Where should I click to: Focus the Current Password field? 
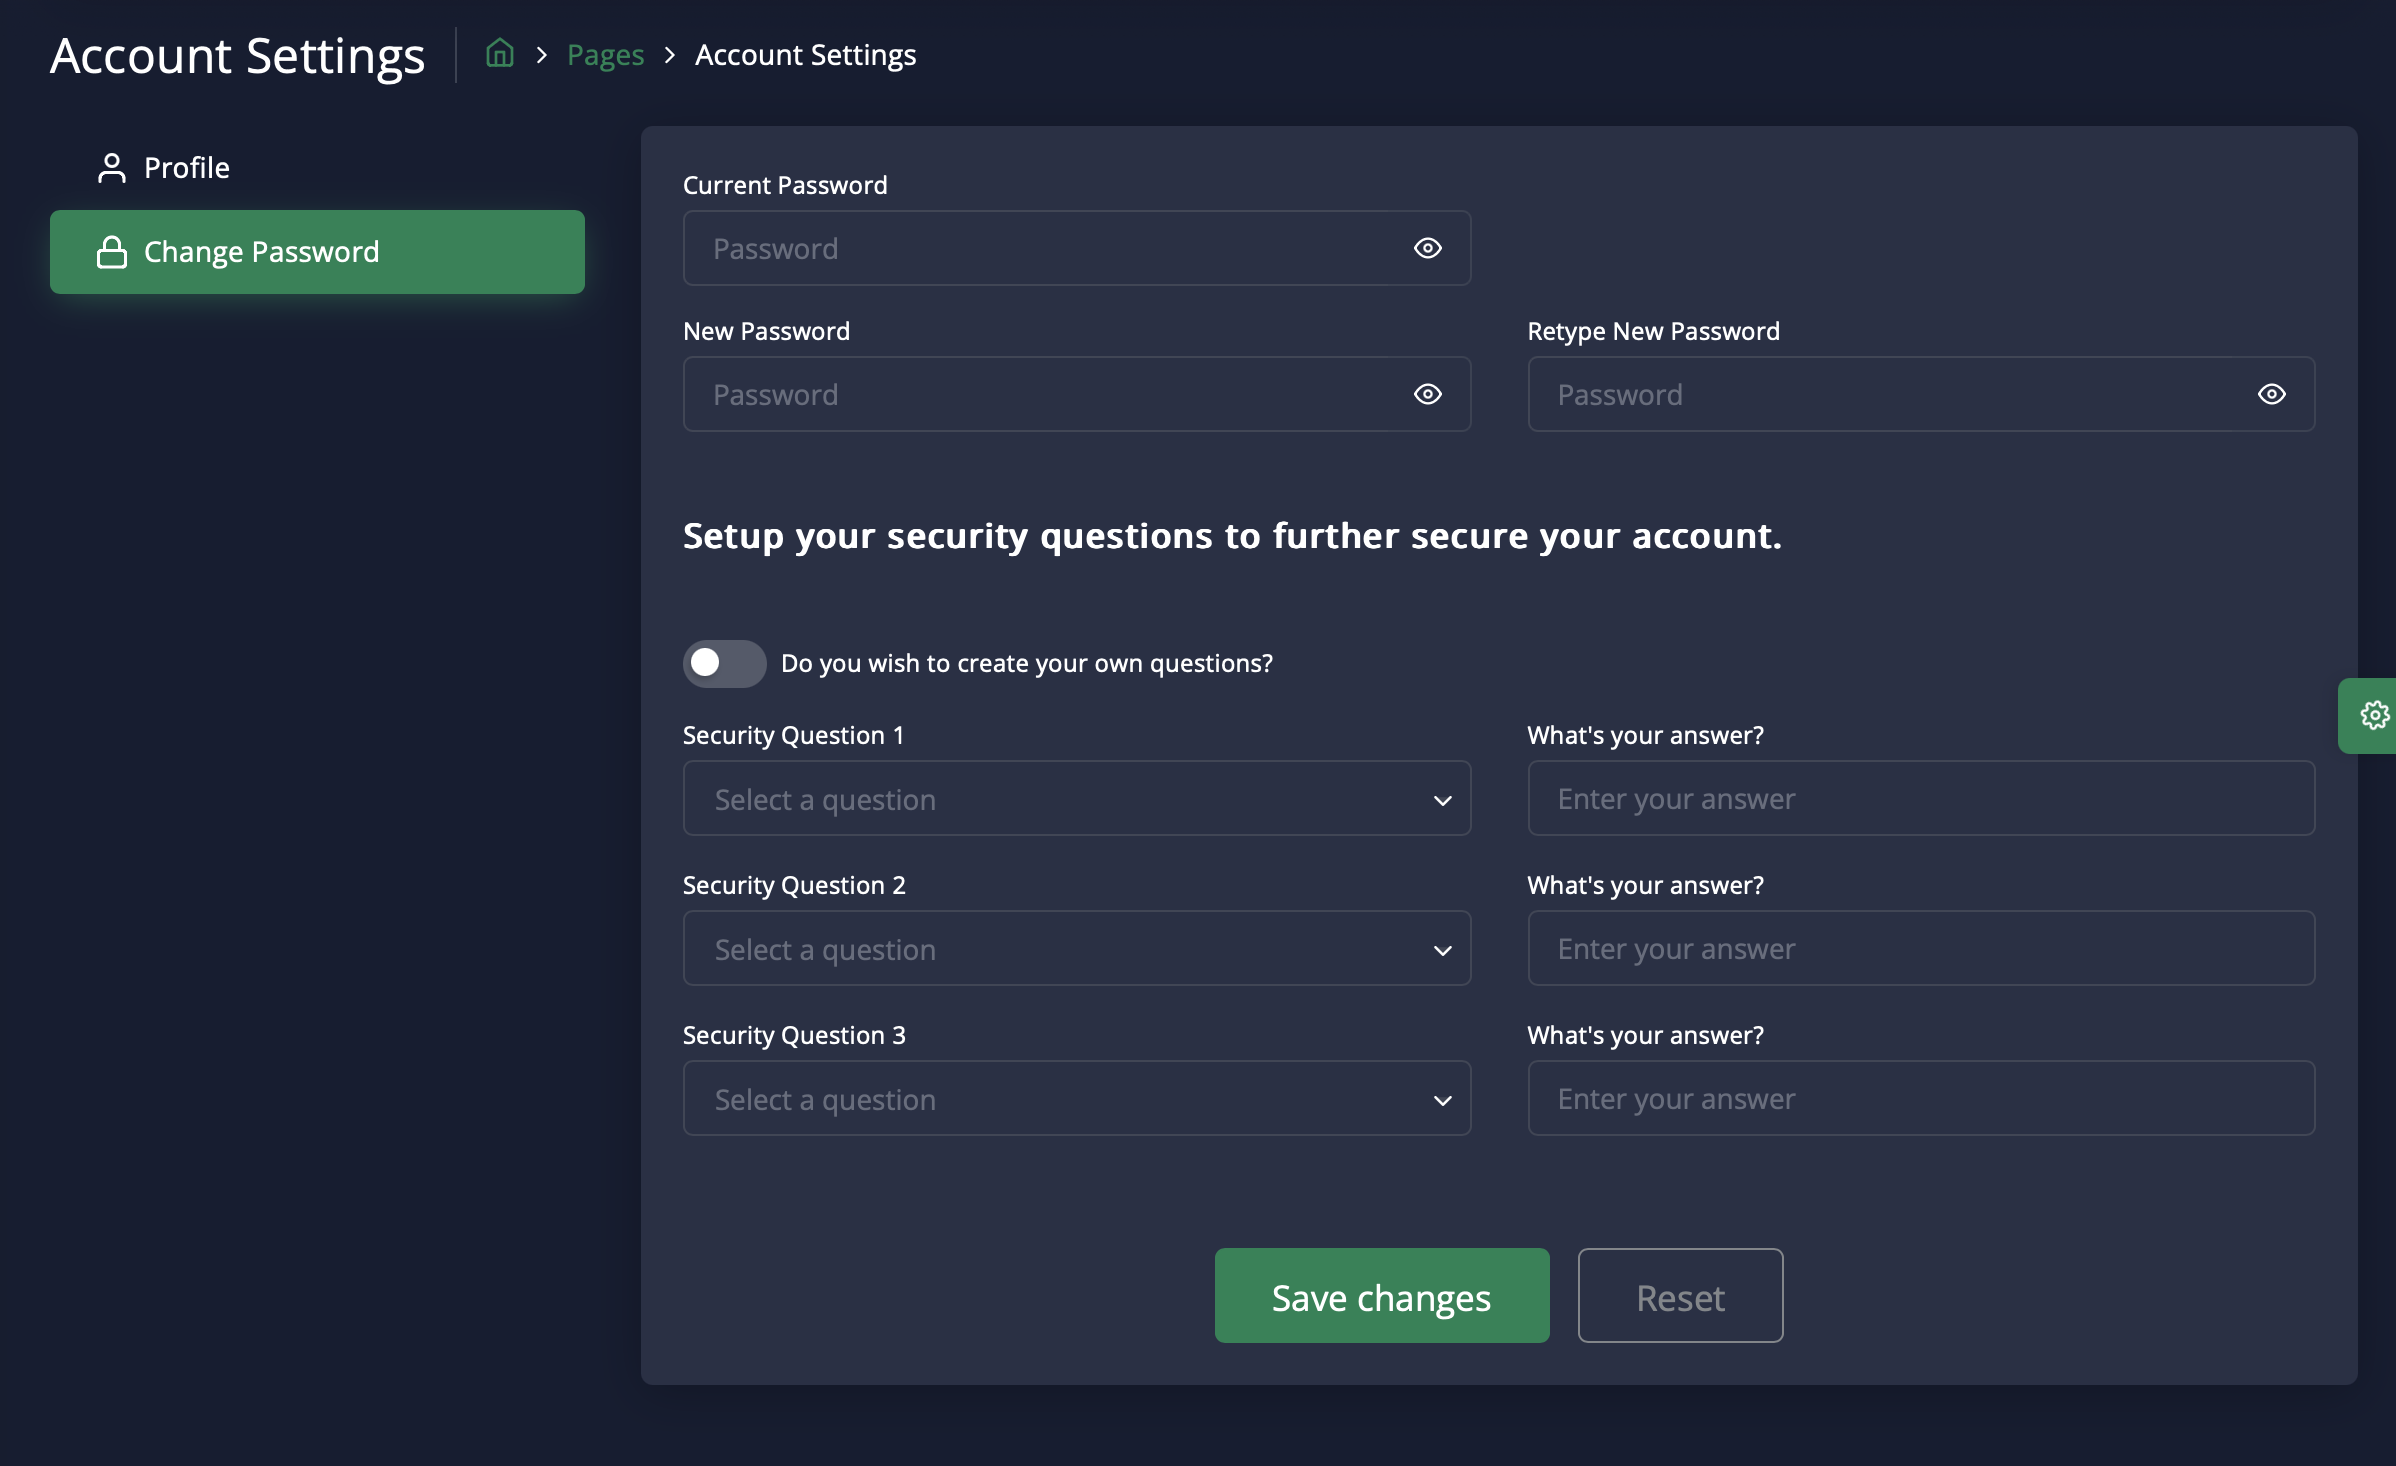pyautogui.click(x=1040, y=248)
